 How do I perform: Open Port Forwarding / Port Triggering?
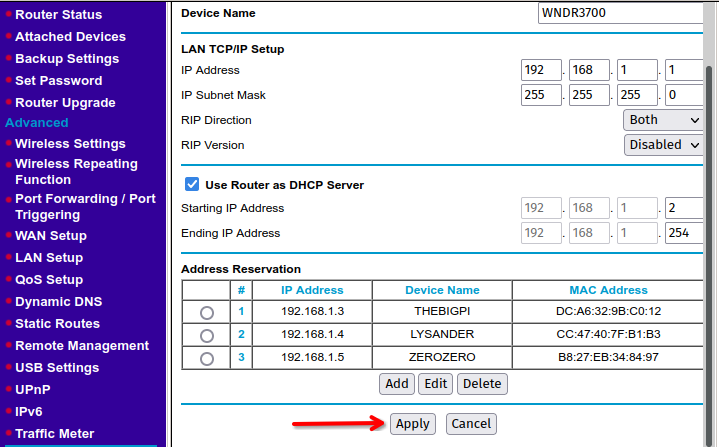click(x=85, y=207)
